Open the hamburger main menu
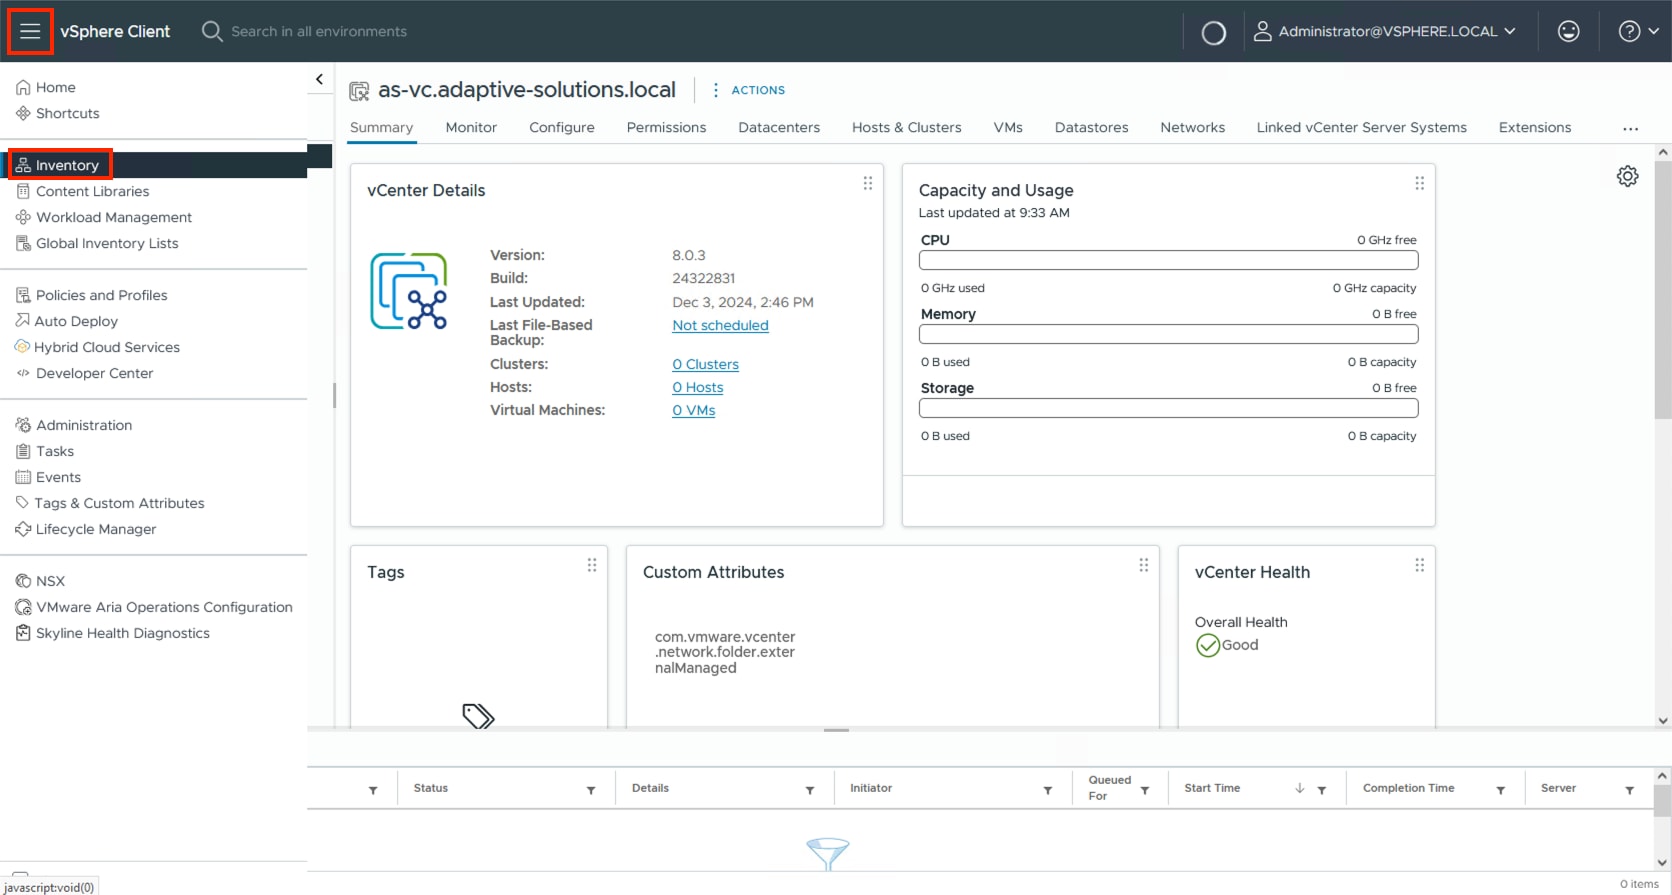 point(30,31)
